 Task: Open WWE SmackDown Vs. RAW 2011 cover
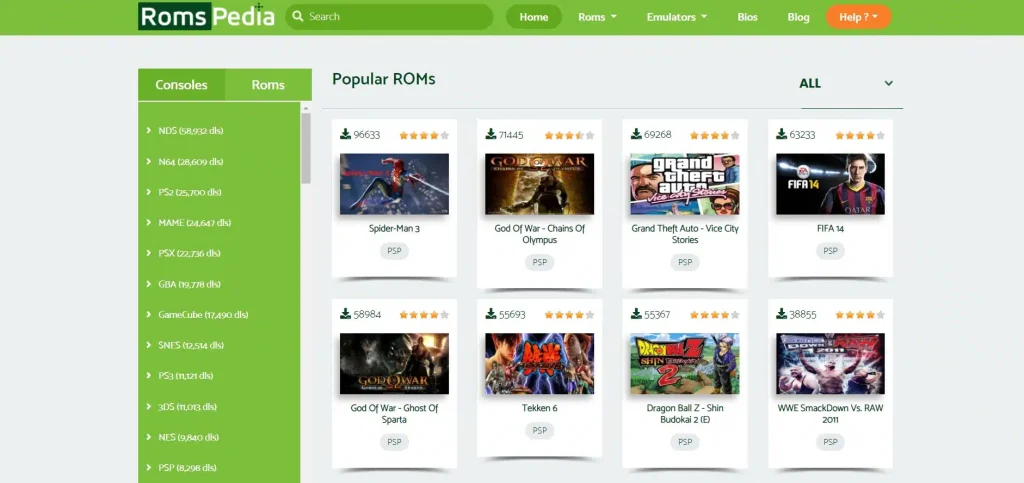pos(830,364)
